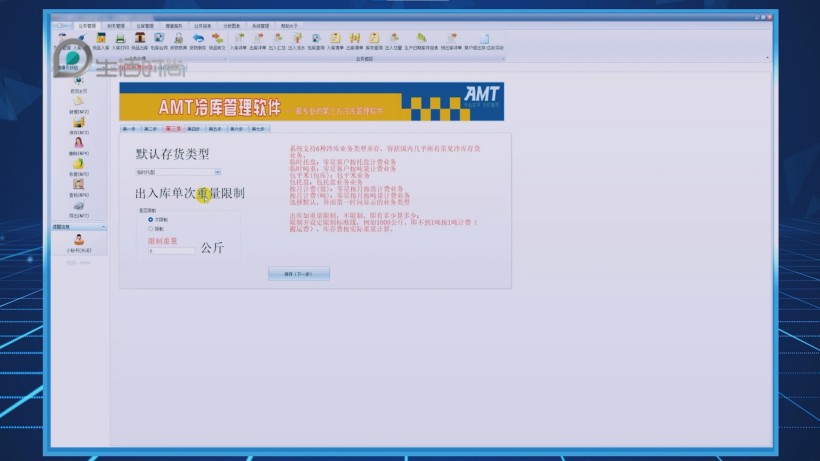Click the 限制重量 weight limit input field
The height and width of the screenshot is (461, 820).
[x=172, y=251]
